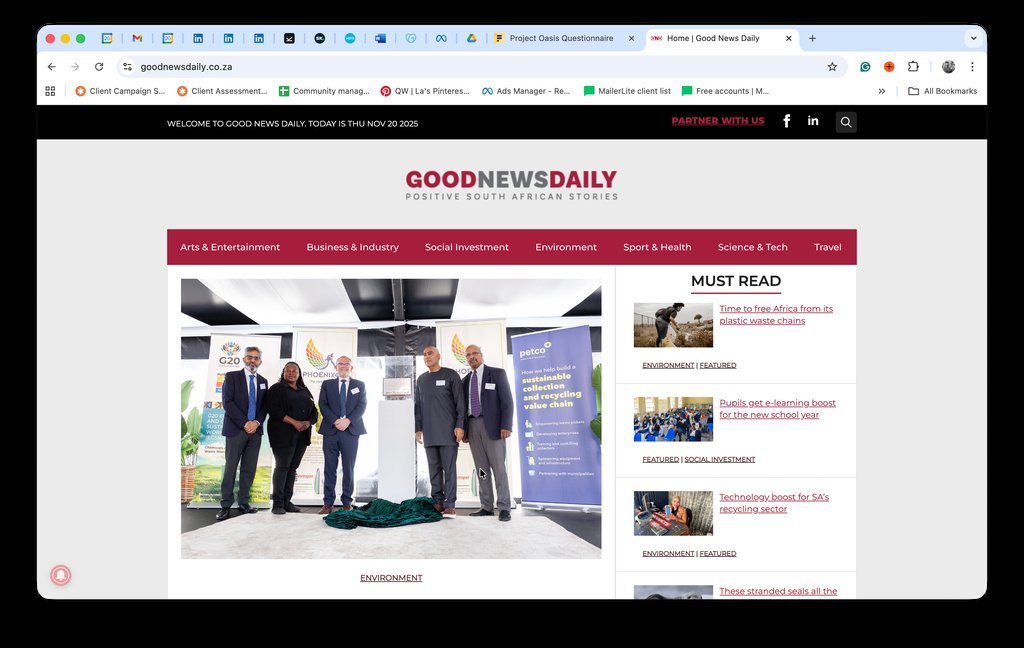Open 'These stranded seals' article link
The width and height of the screenshot is (1024, 648).
(778, 591)
